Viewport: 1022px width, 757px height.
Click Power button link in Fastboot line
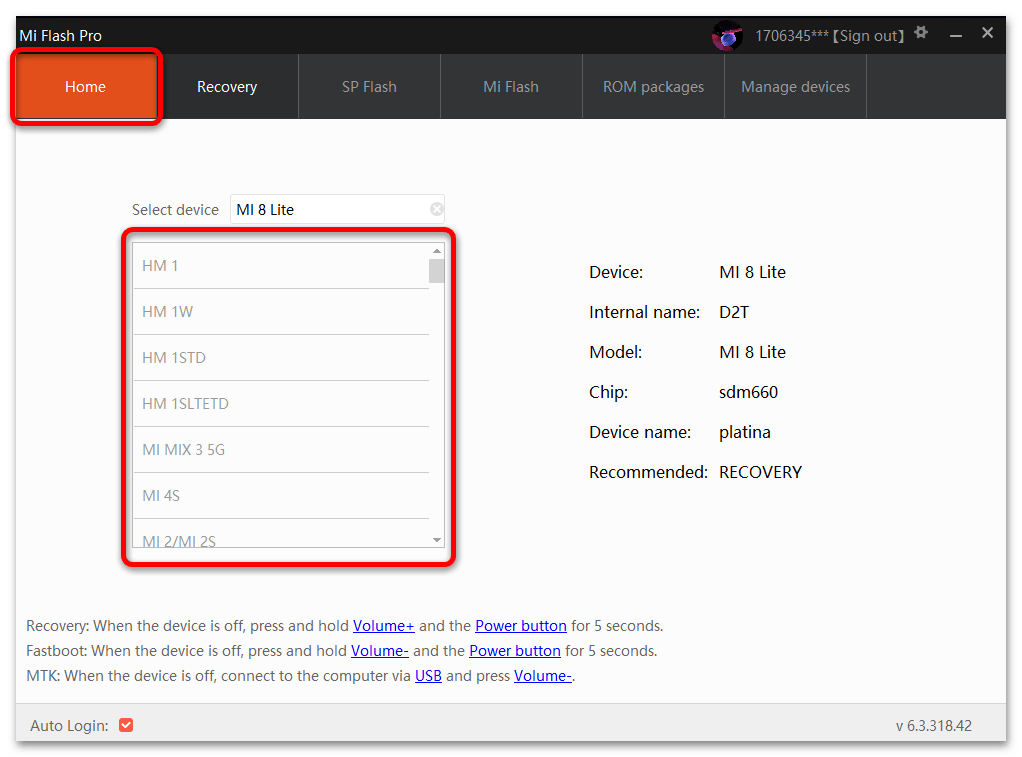point(515,651)
